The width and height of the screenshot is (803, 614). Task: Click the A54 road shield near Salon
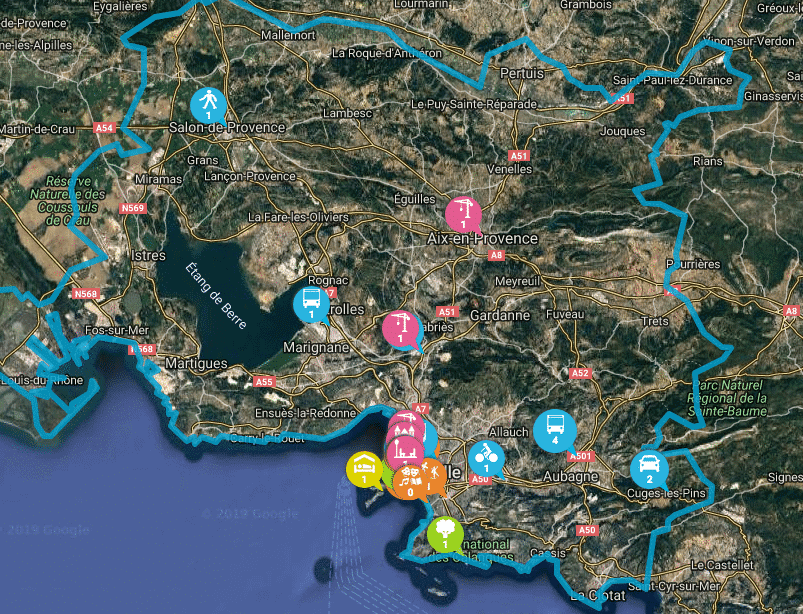point(104,128)
